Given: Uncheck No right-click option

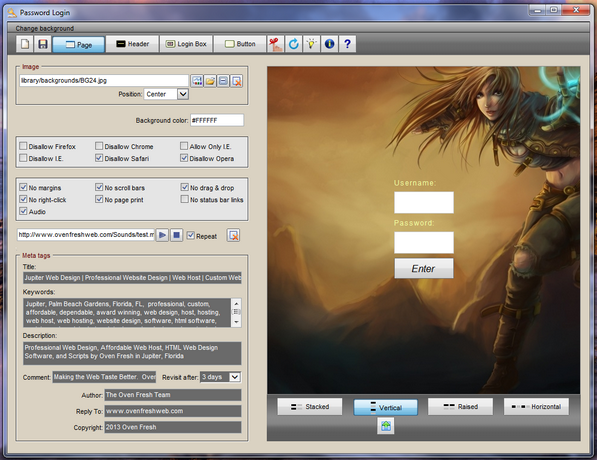Looking at the screenshot, I should point(23,199).
